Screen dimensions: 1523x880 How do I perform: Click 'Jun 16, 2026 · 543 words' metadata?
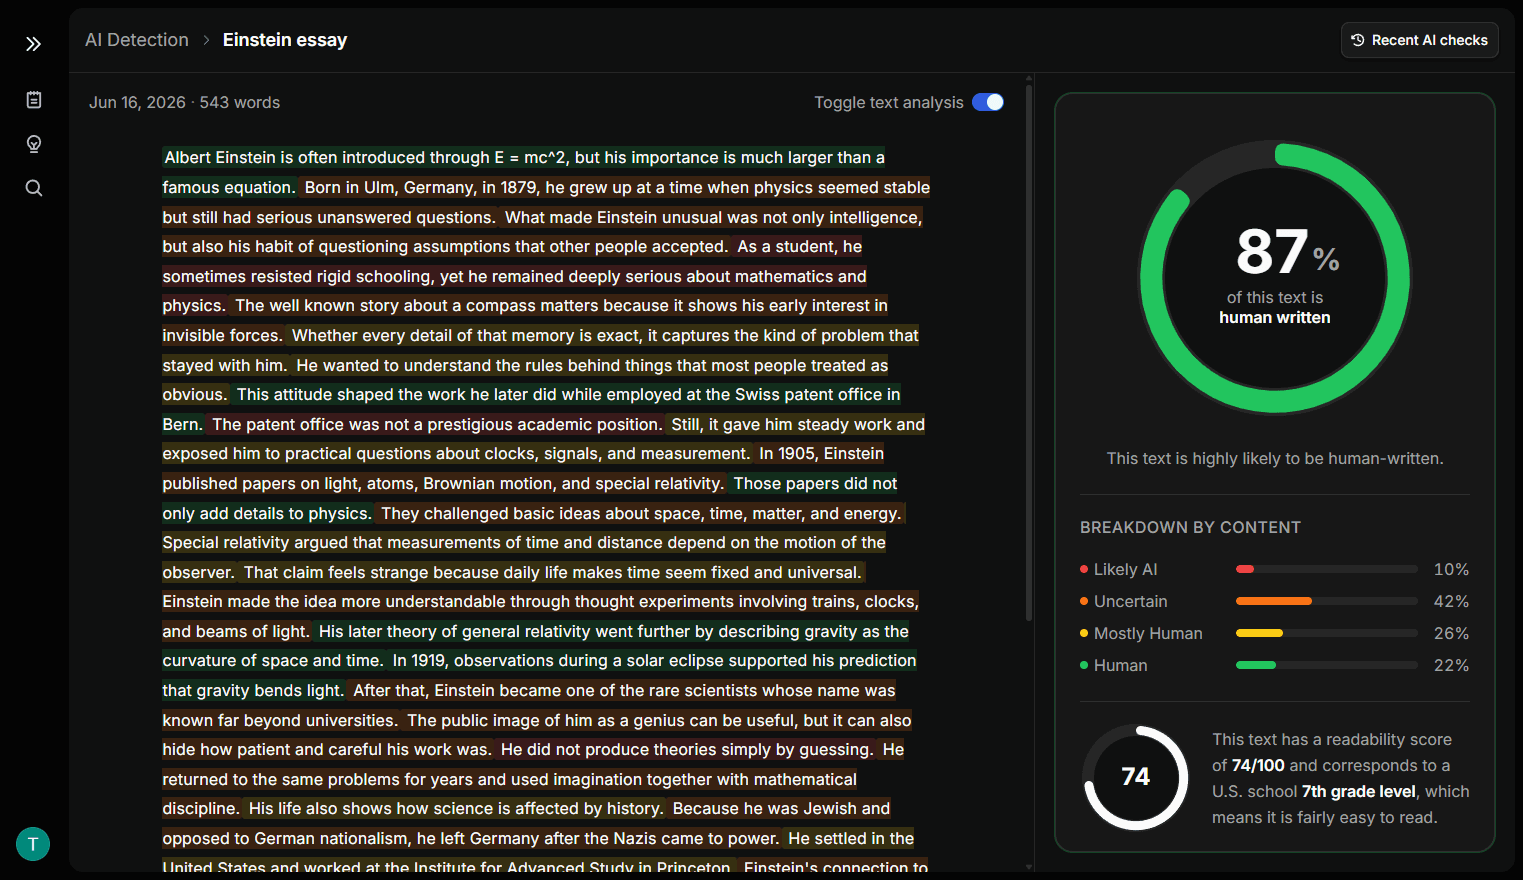[184, 102]
